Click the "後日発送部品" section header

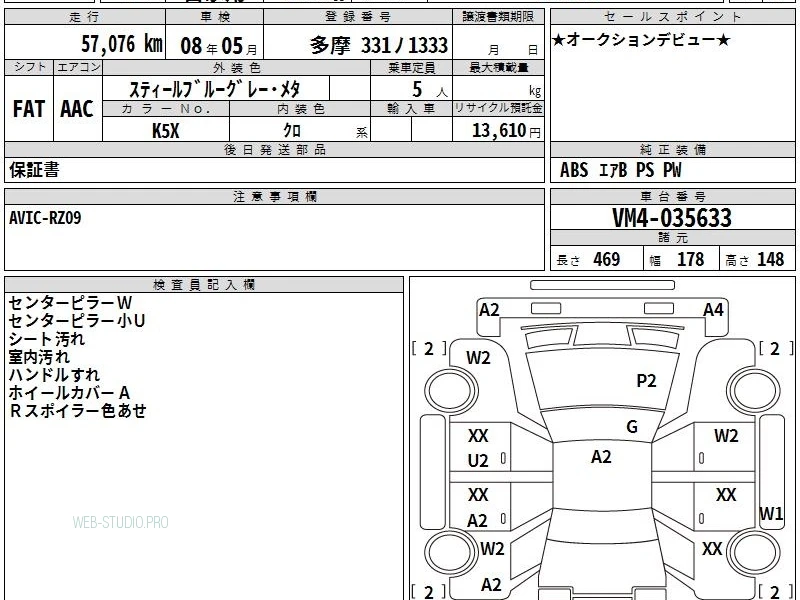274,149
